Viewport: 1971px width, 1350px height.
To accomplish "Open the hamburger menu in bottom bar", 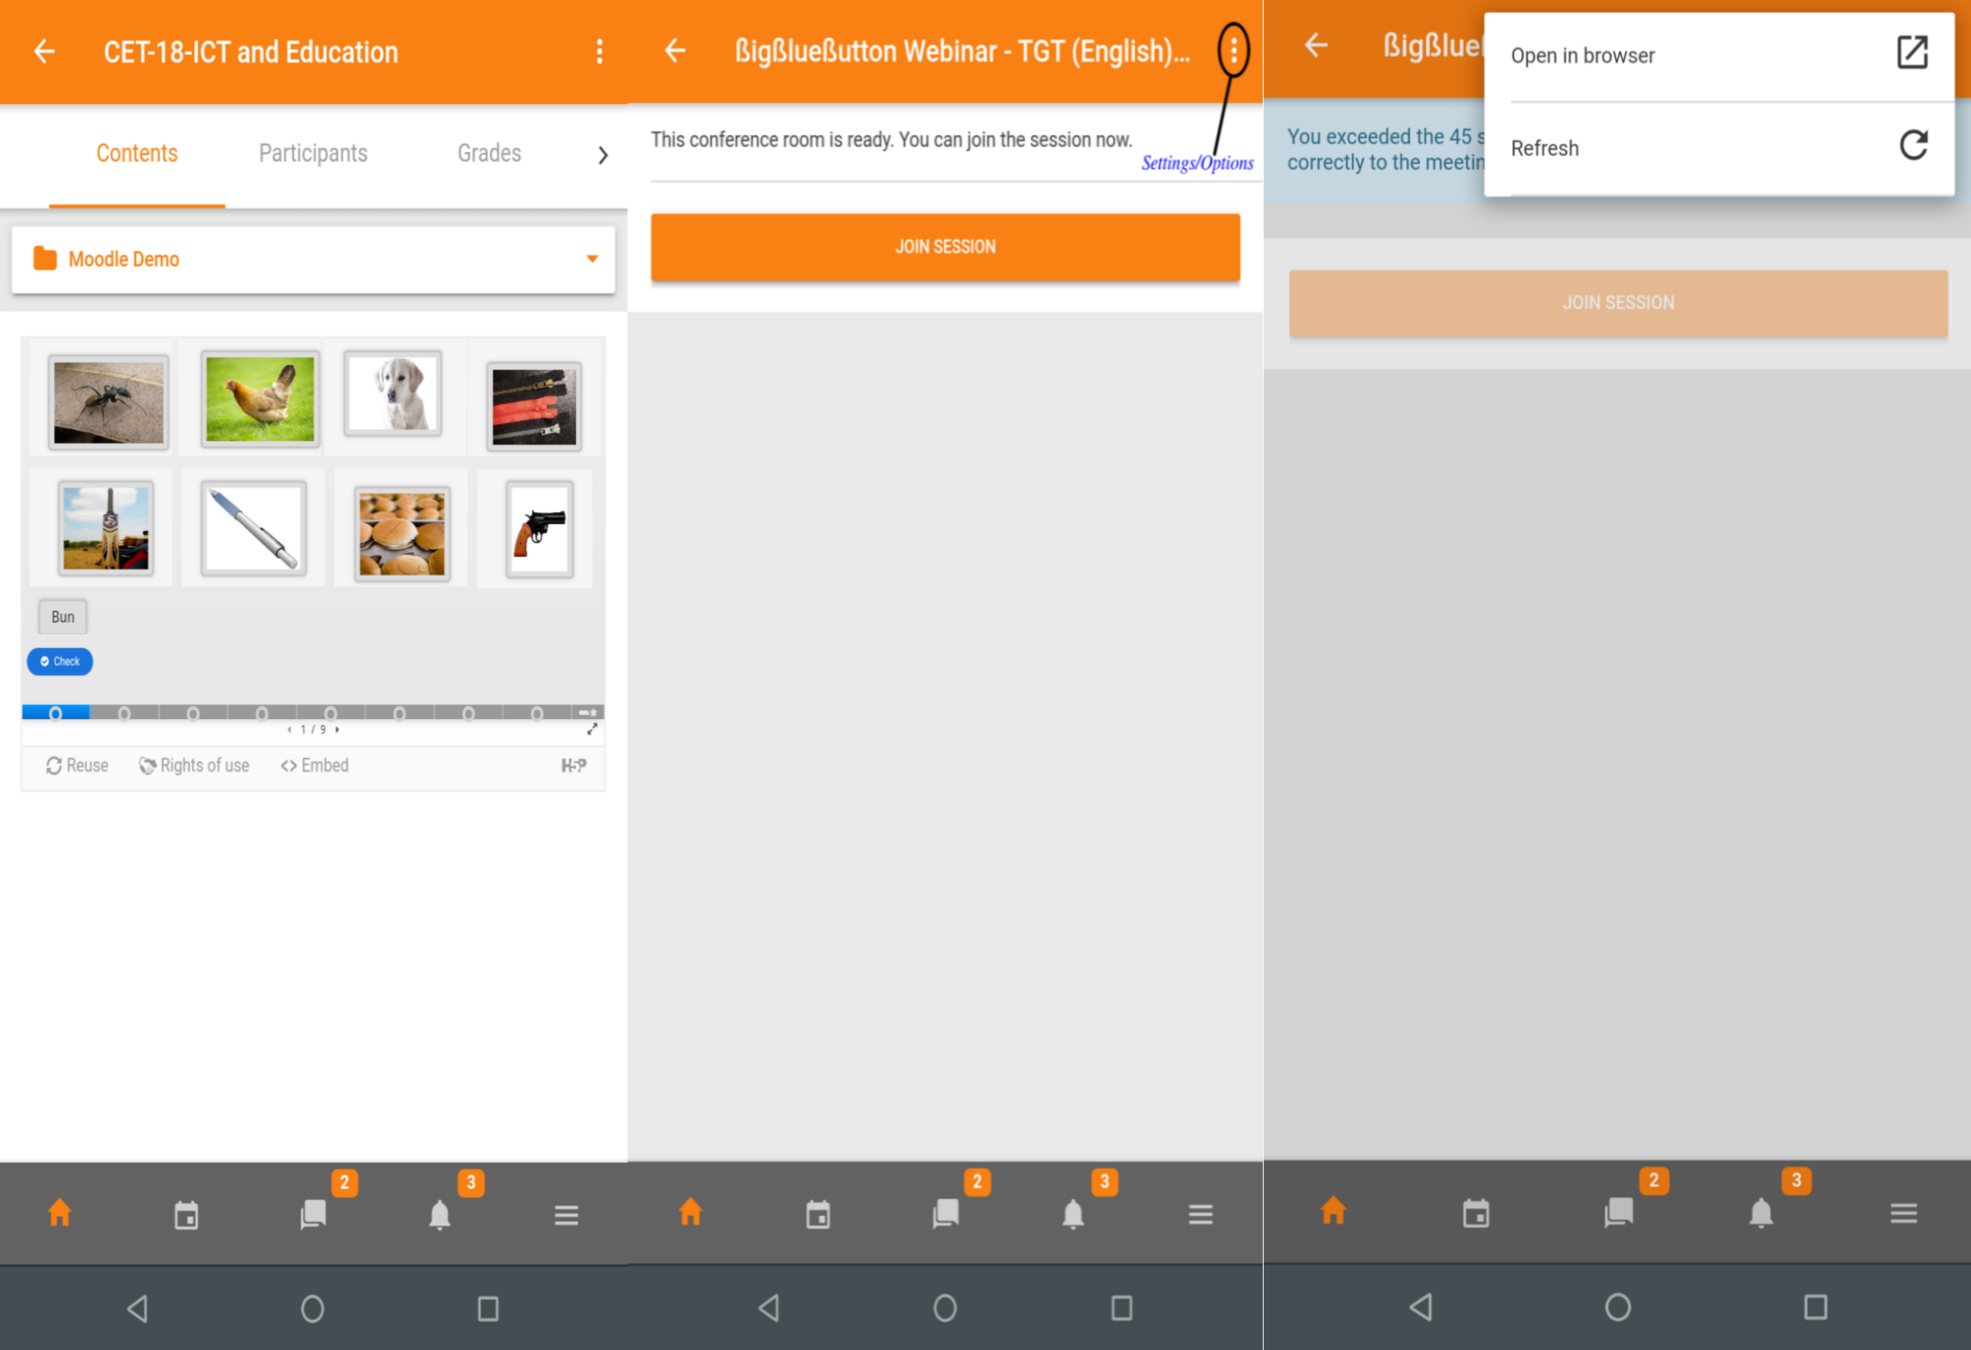I will [566, 1213].
